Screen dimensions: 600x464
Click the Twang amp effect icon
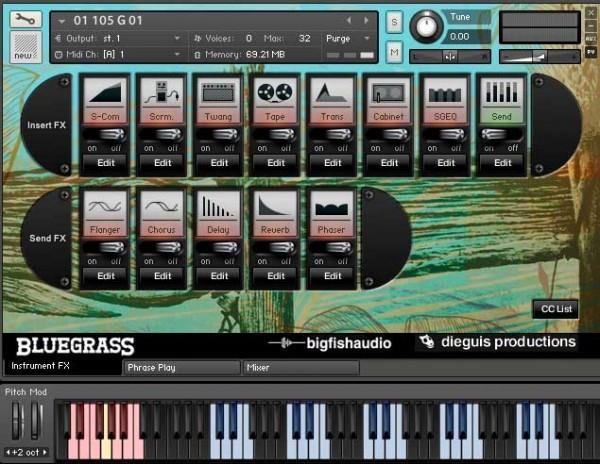click(x=218, y=93)
